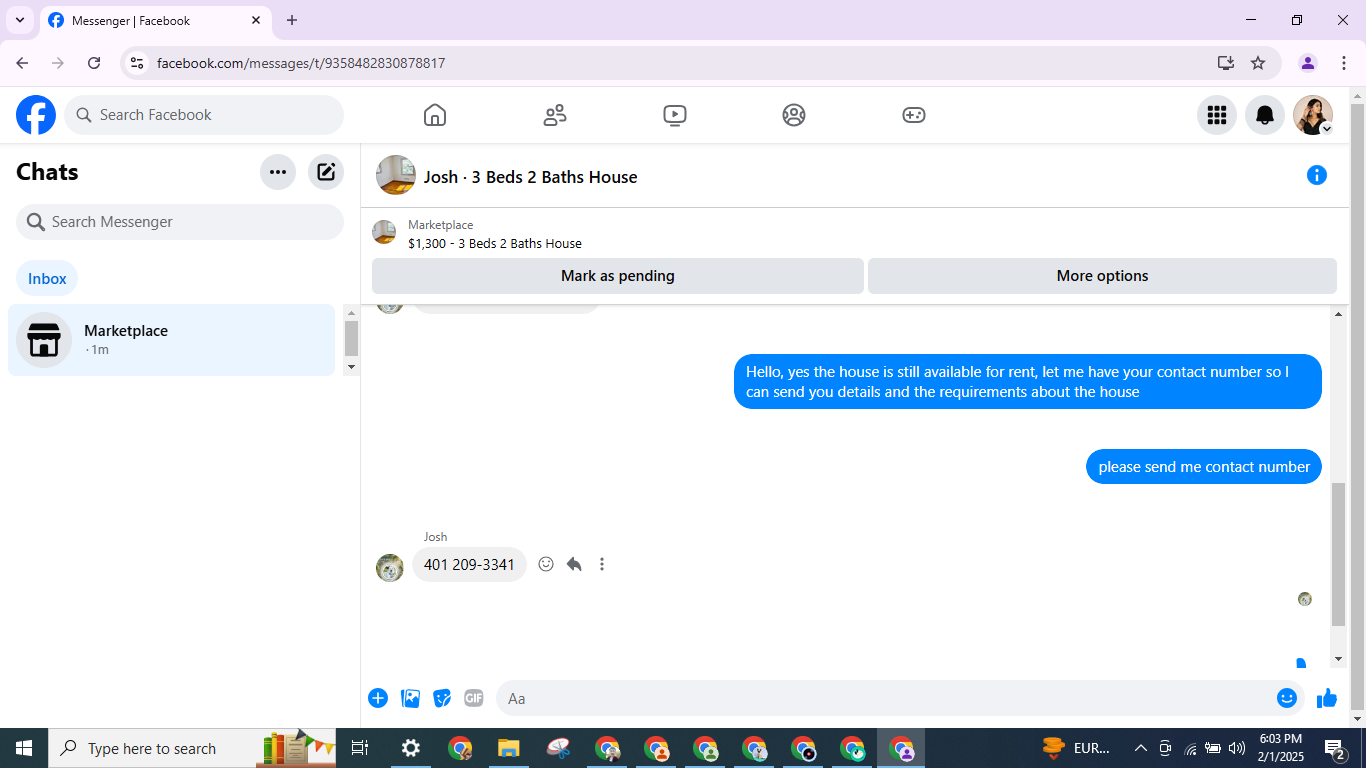The width and height of the screenshot is (1366, 768).
Task: Reply to Josh's phone number message
Action: 574,564
